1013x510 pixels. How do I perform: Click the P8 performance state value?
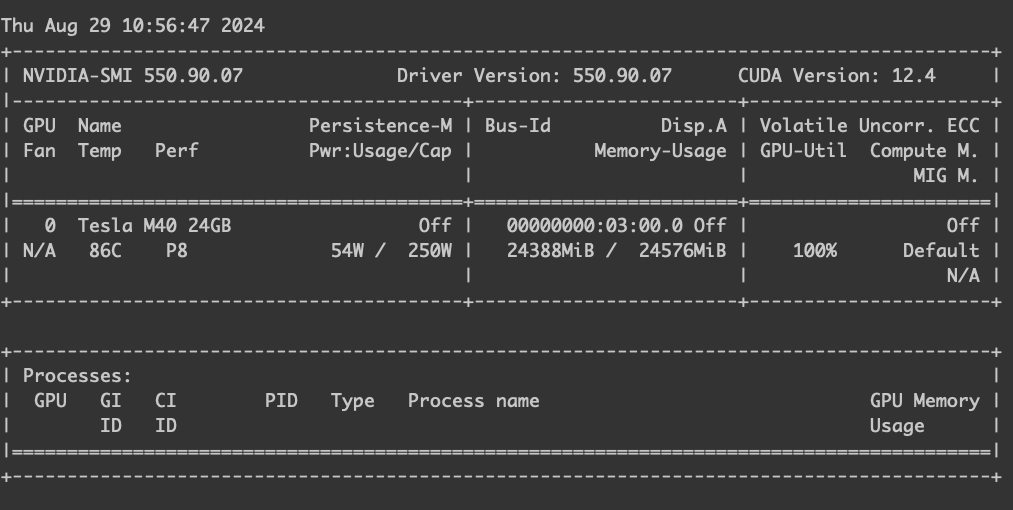pos(177,251)
